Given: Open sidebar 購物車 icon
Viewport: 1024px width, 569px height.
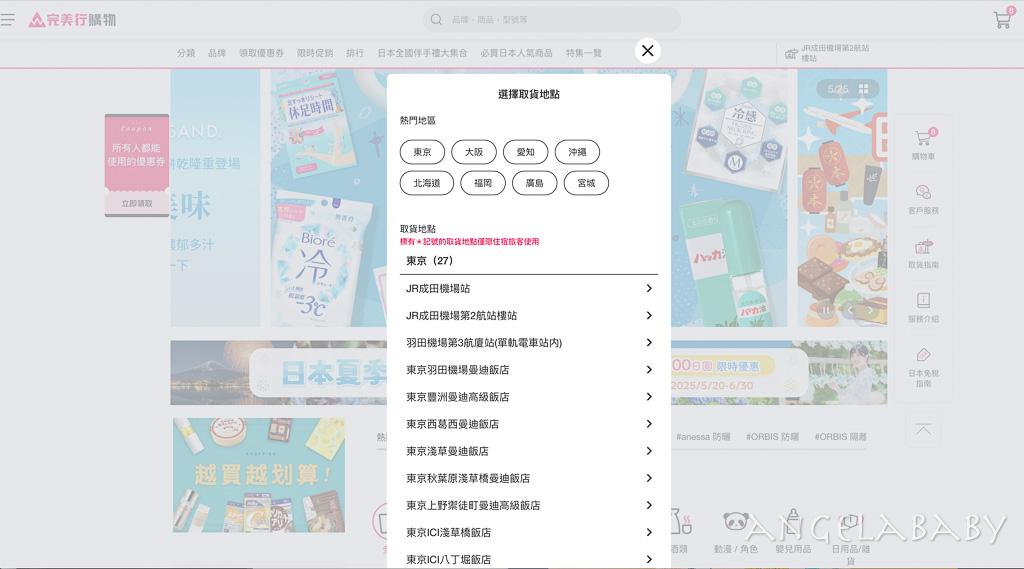Looking at the screenshot, I should click(x=923, y=144).
